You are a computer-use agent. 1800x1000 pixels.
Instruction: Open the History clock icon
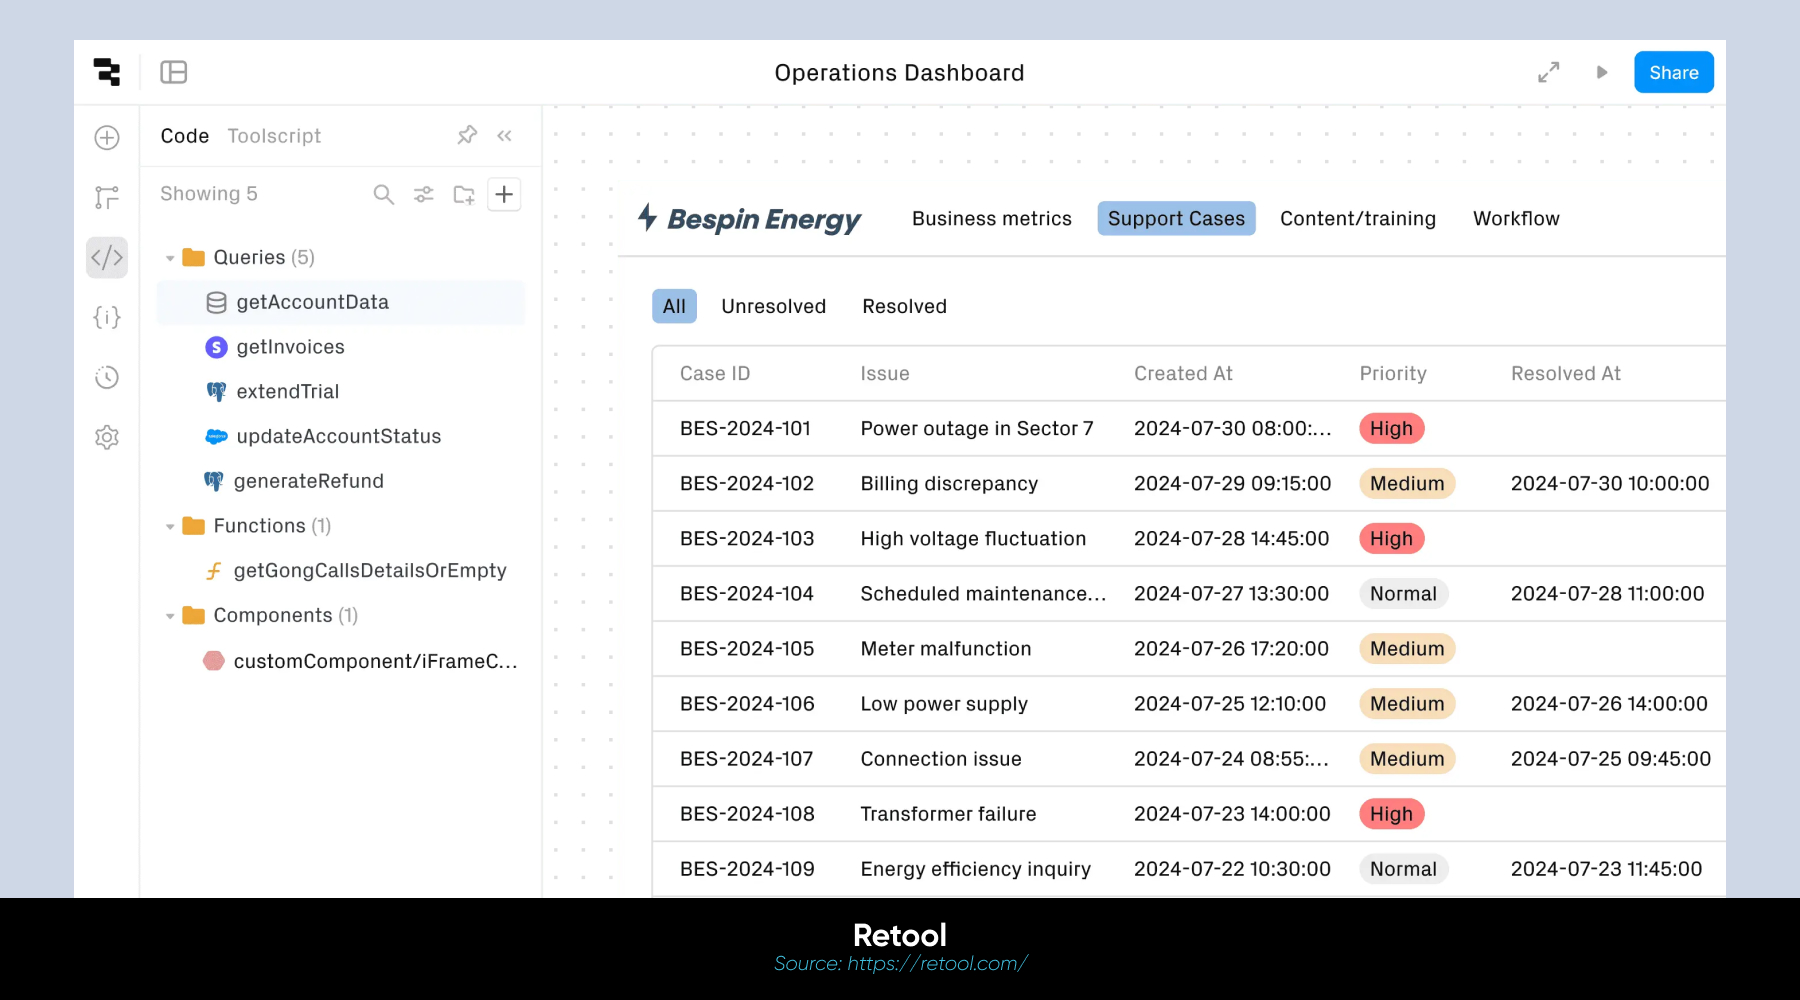[107, 377]
